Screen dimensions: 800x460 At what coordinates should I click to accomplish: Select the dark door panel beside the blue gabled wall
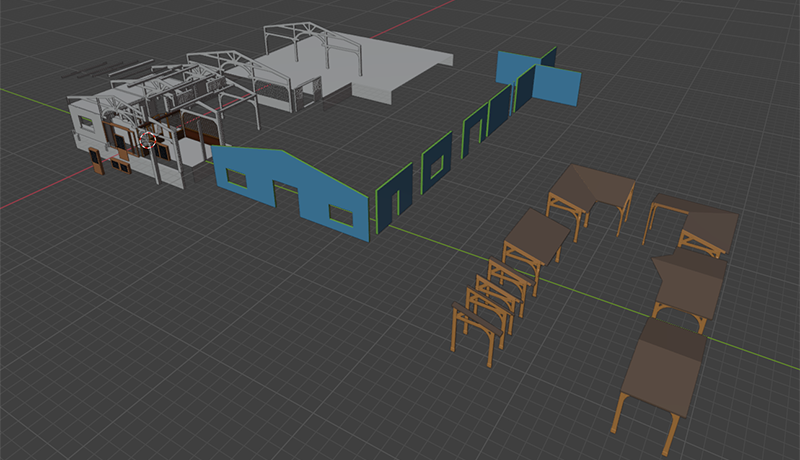click(x=394, y=198)
